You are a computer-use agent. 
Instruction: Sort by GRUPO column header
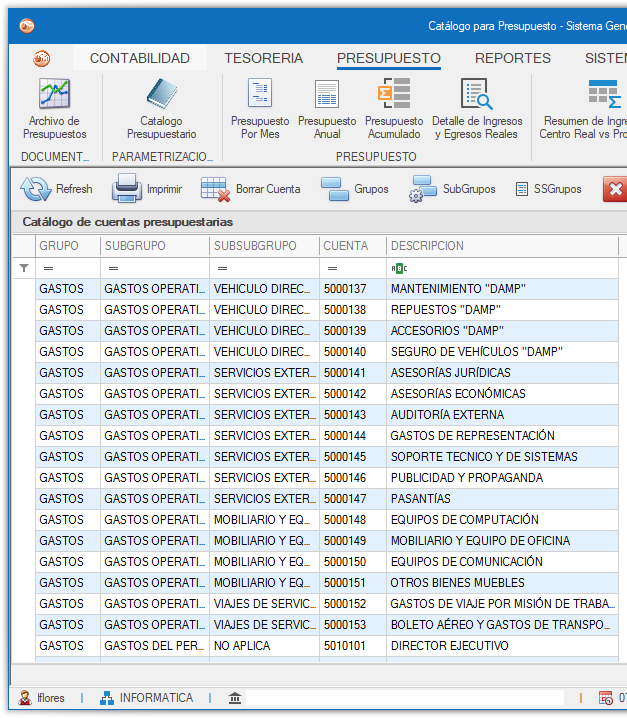pyautogui.click(x=68, y=246)
